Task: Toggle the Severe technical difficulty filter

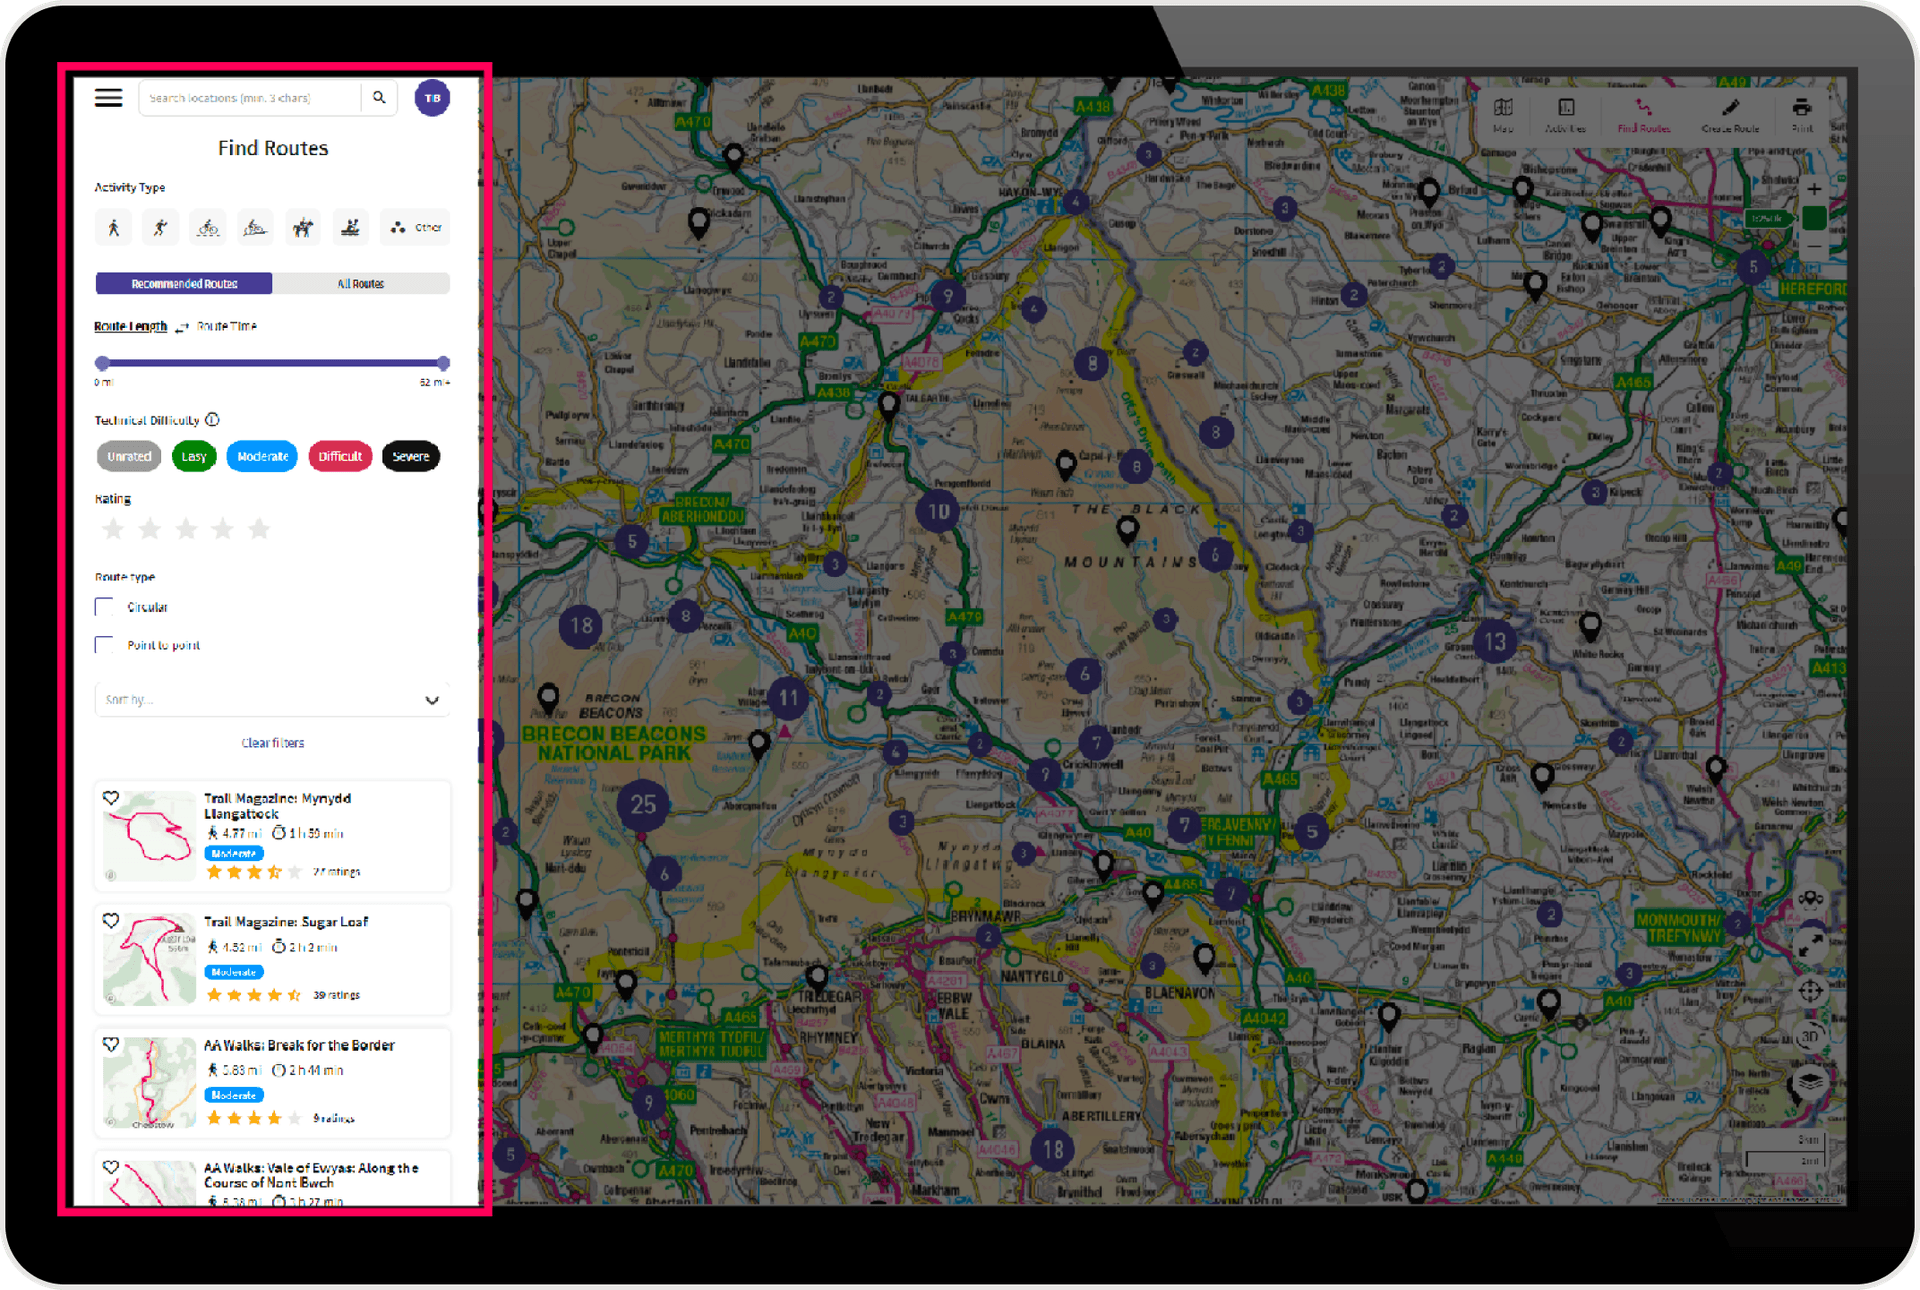Action: [410, 456]
